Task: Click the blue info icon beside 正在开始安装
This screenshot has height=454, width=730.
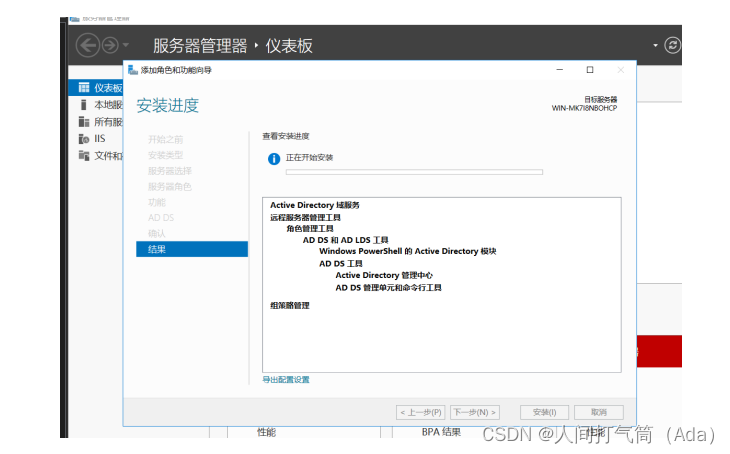Action: point(274,159)
